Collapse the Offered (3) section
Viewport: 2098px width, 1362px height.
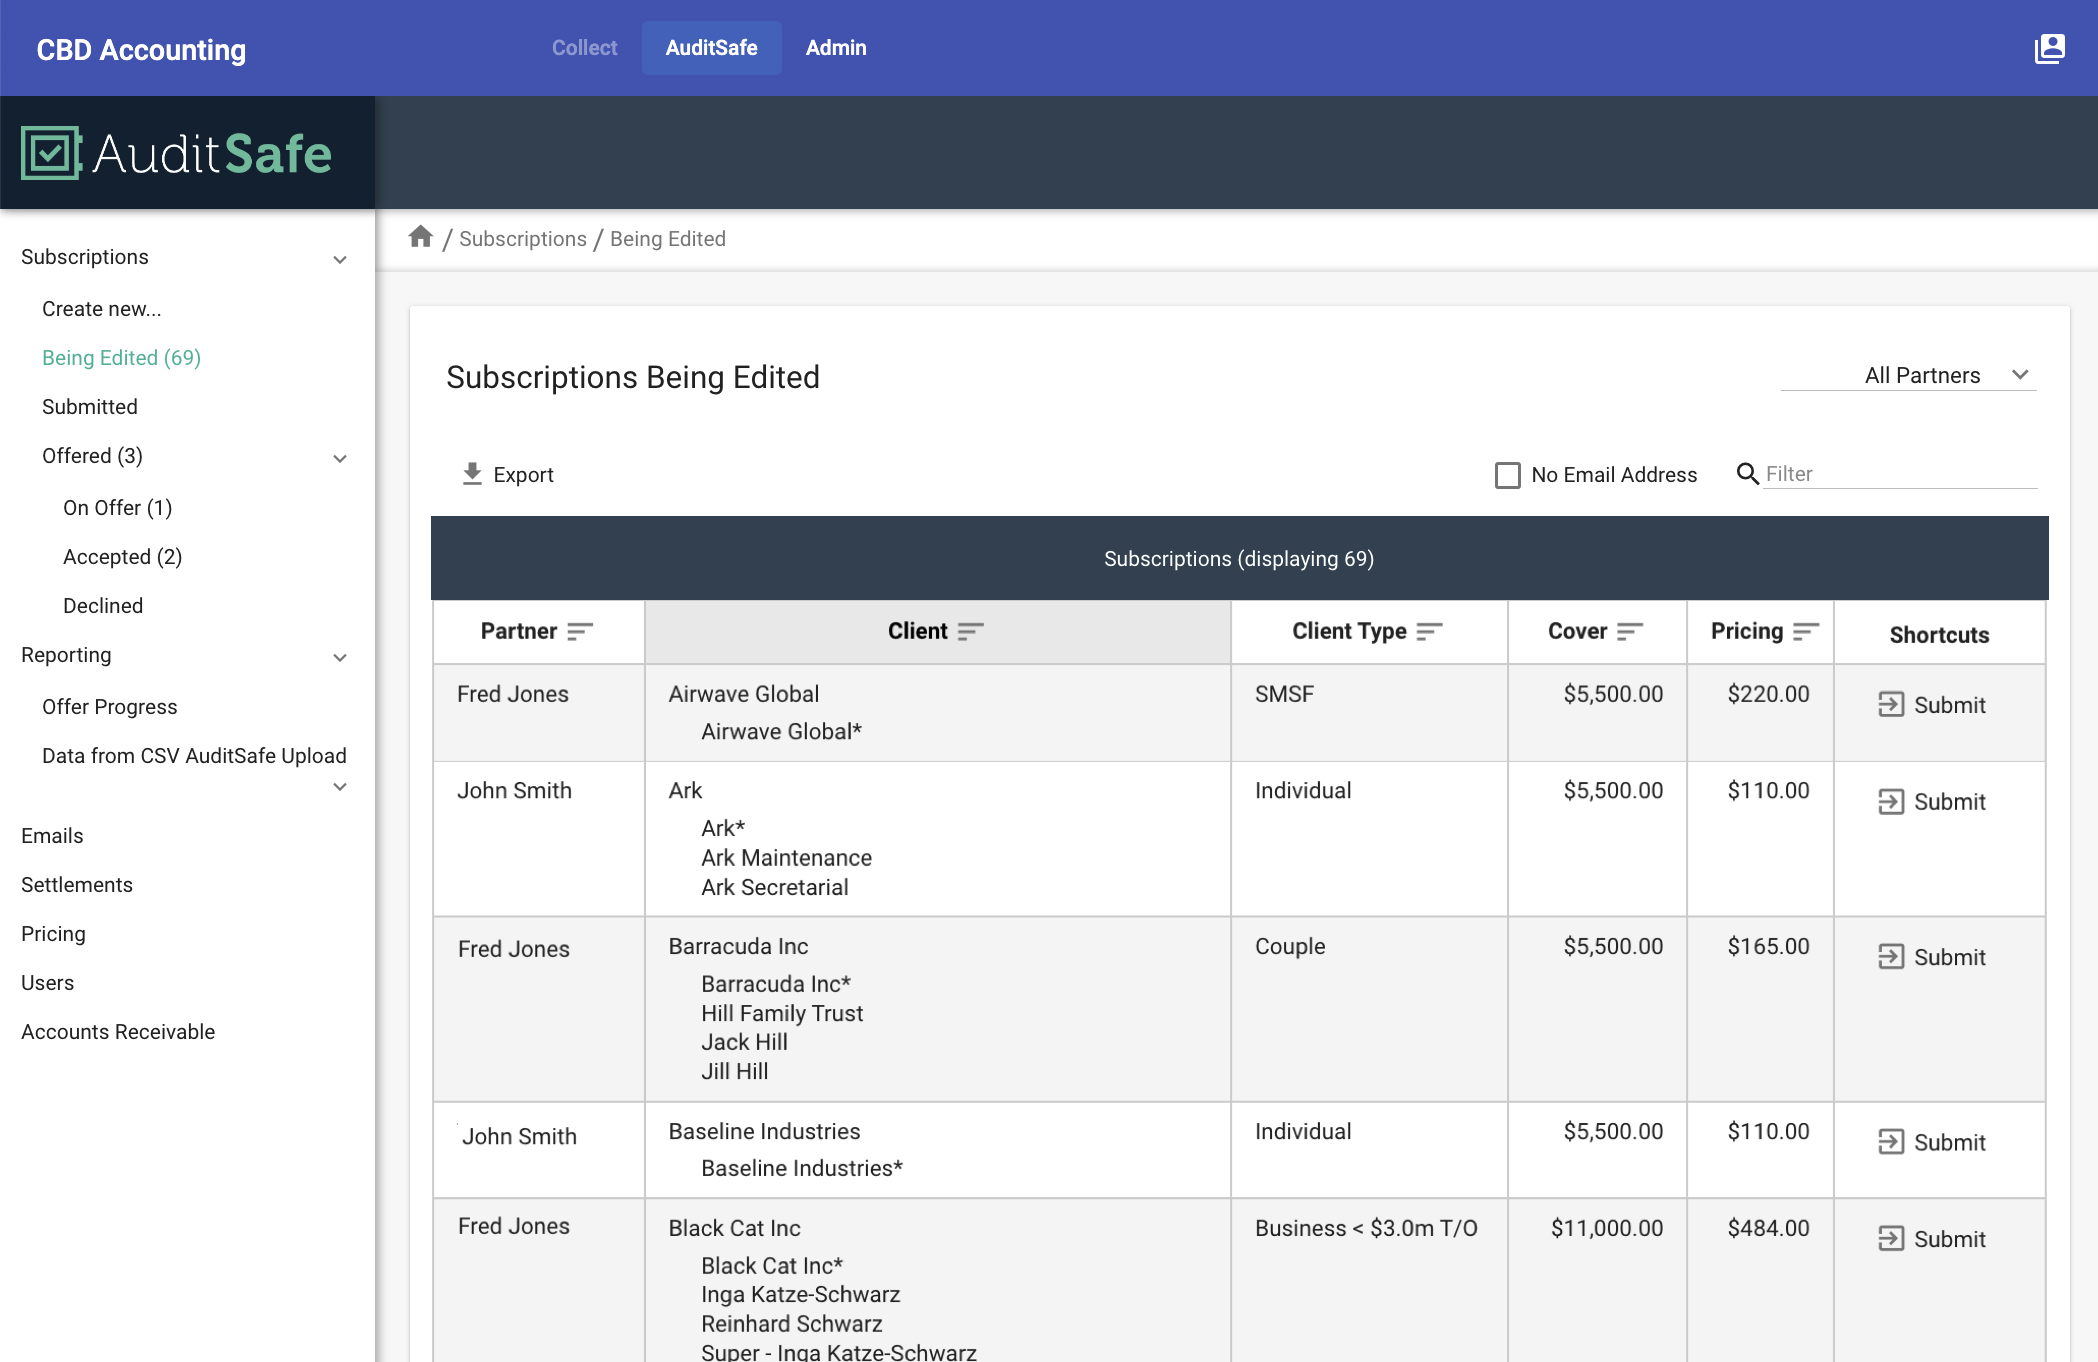339,457
